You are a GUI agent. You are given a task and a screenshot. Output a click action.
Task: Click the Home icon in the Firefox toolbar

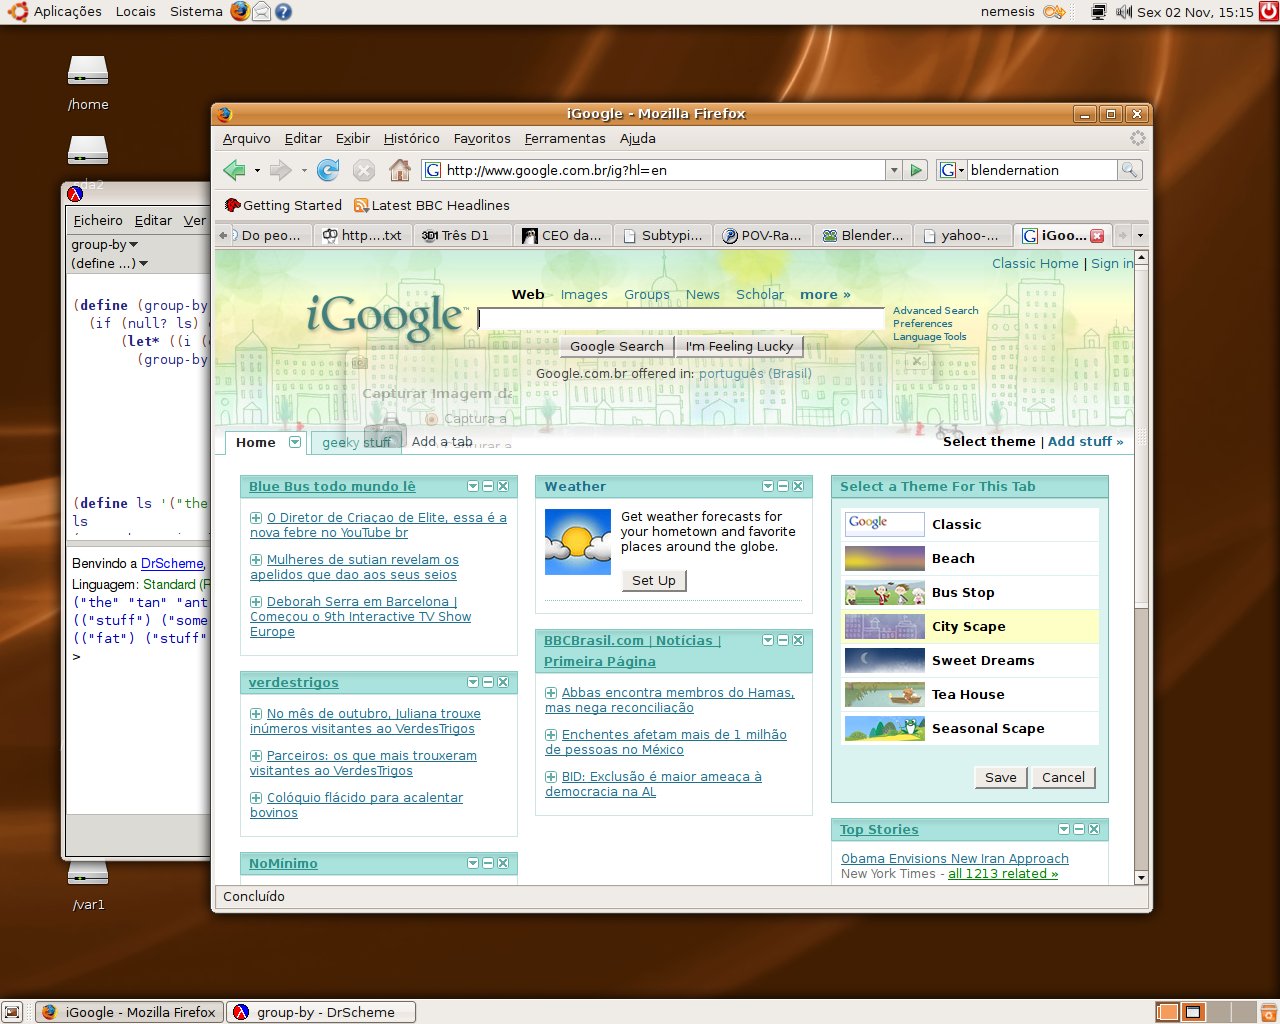pos(400,170)
